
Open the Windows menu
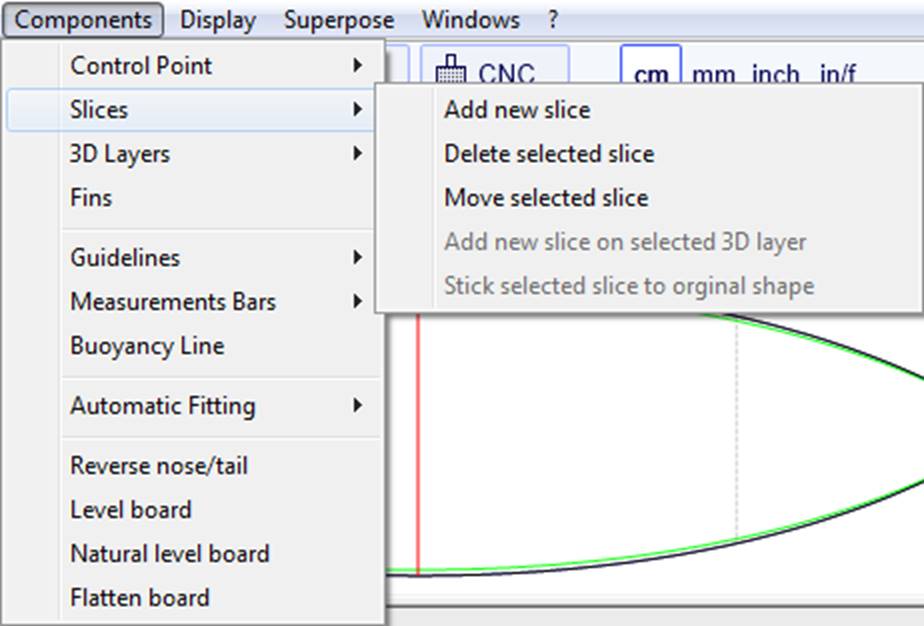pyautogui.click(x=471, y=20)
